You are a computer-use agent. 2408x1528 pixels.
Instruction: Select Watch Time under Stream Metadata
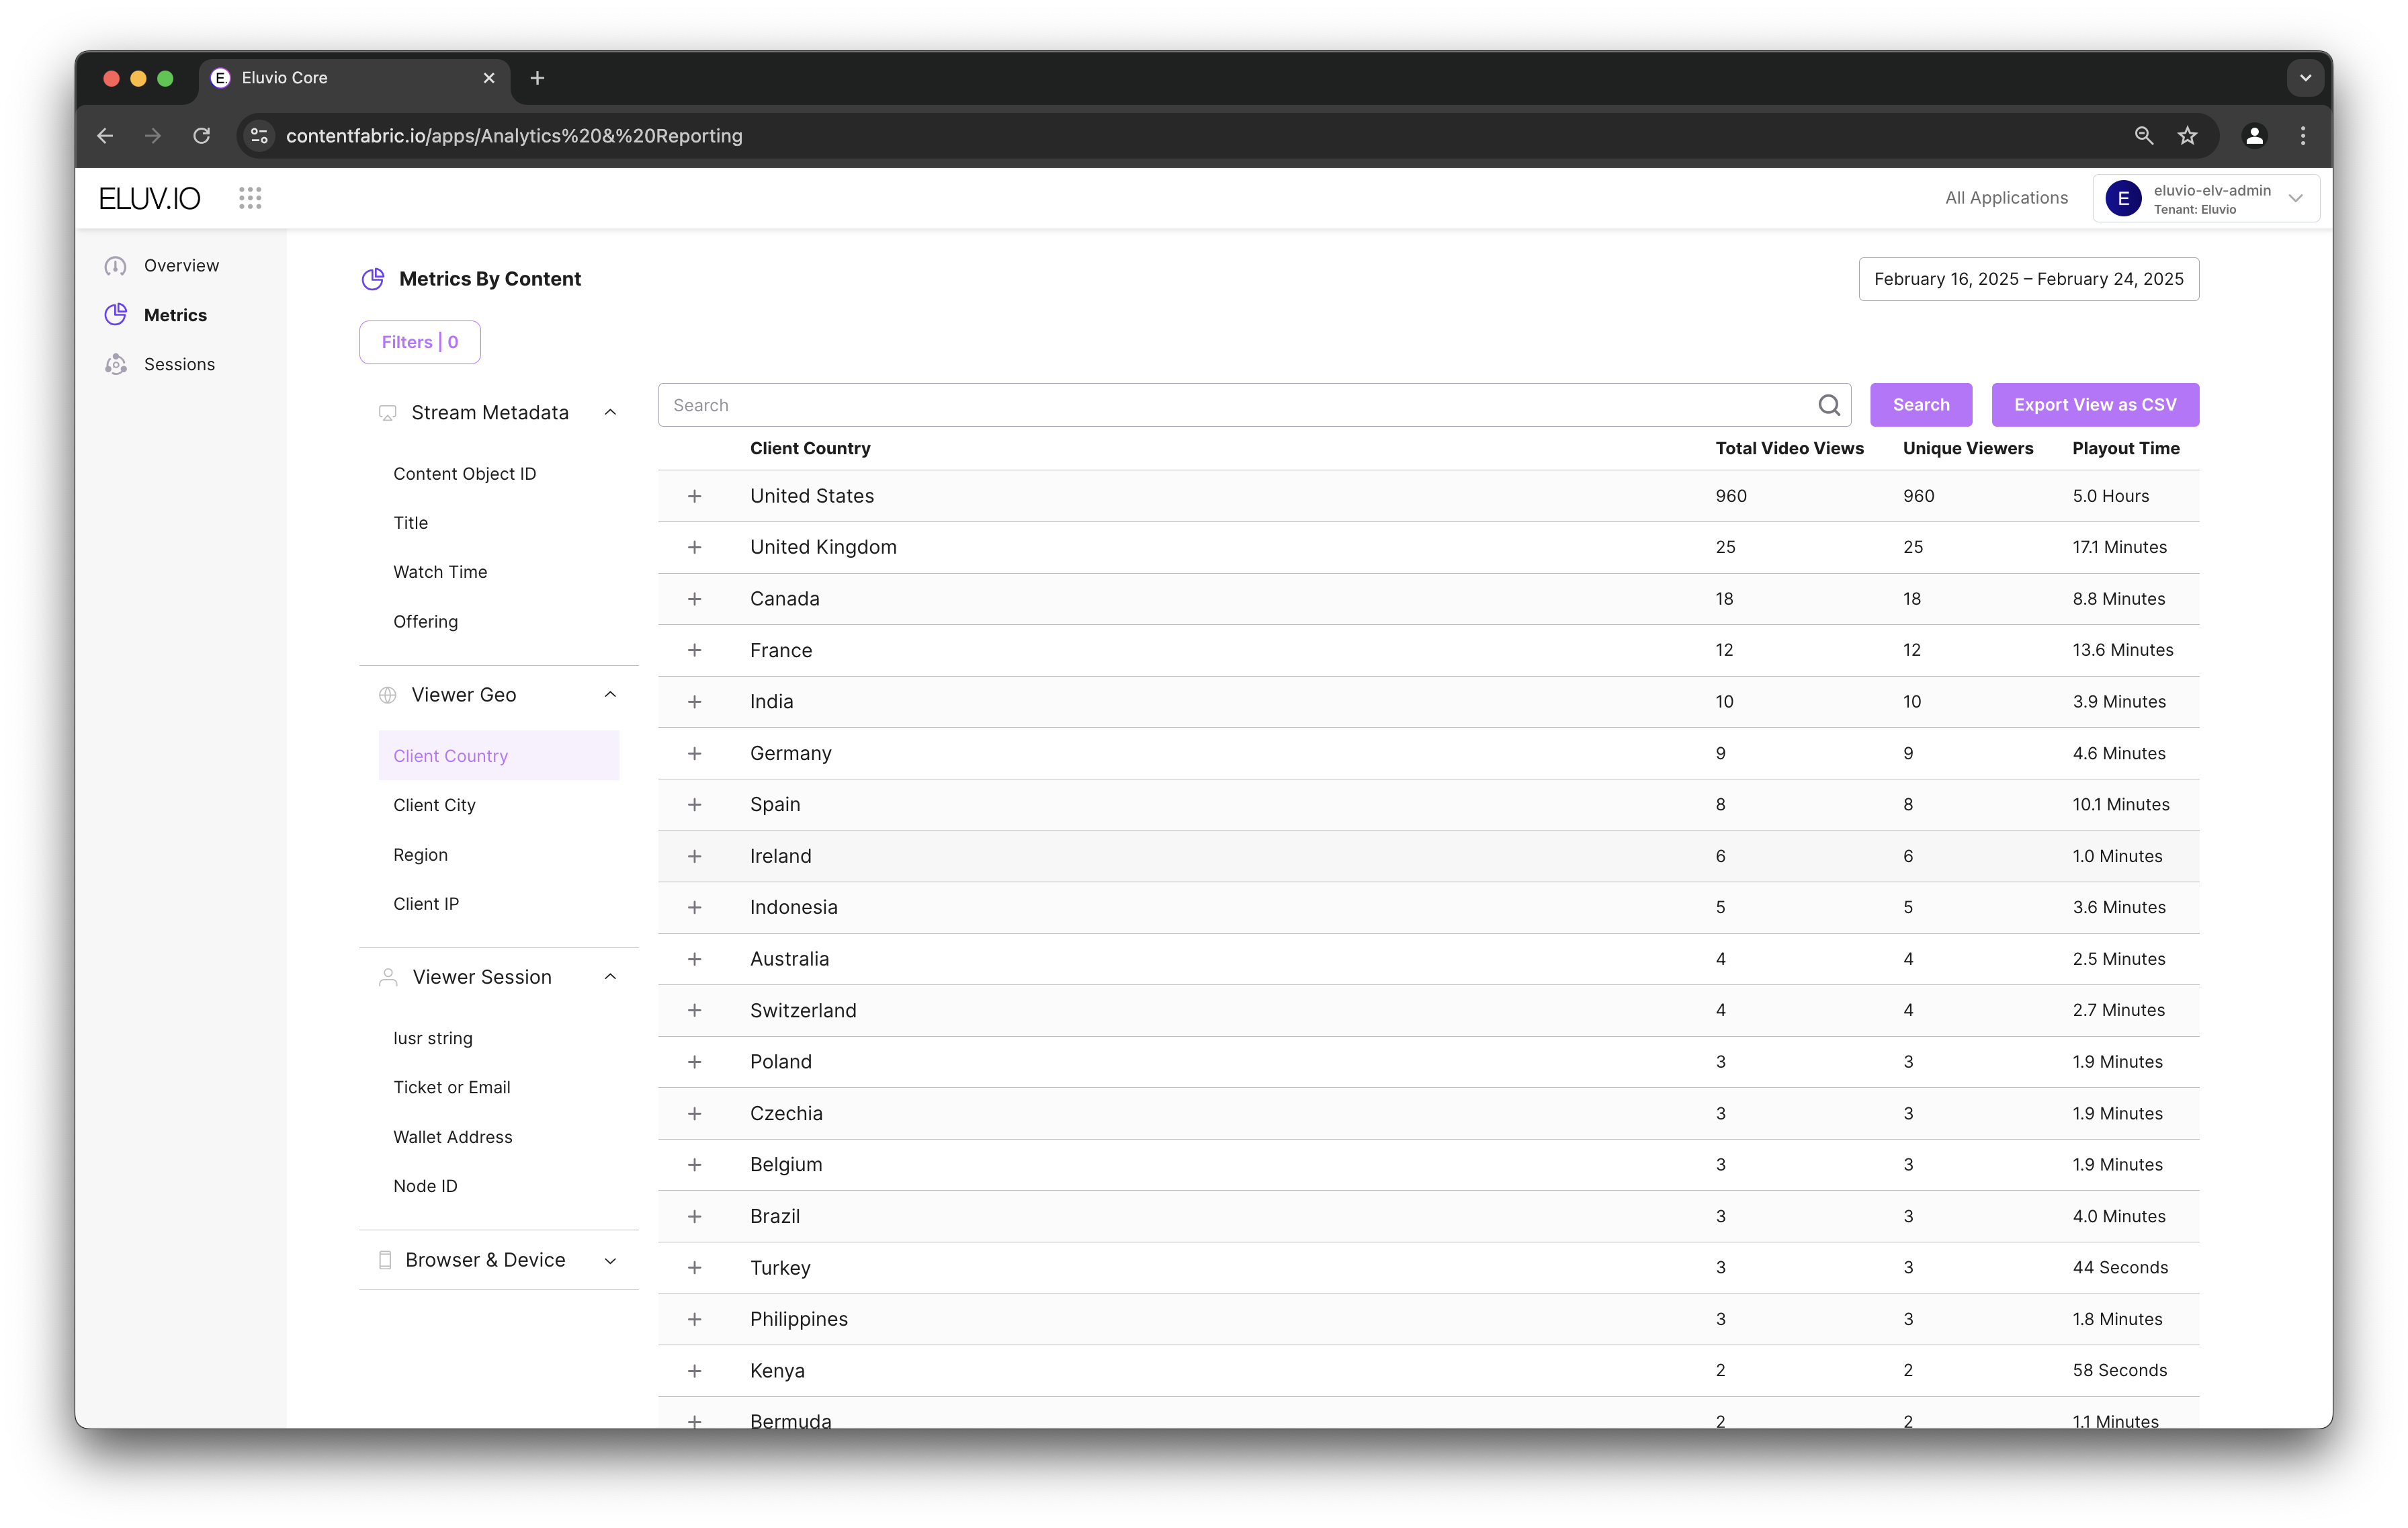(x=440, y=572)
